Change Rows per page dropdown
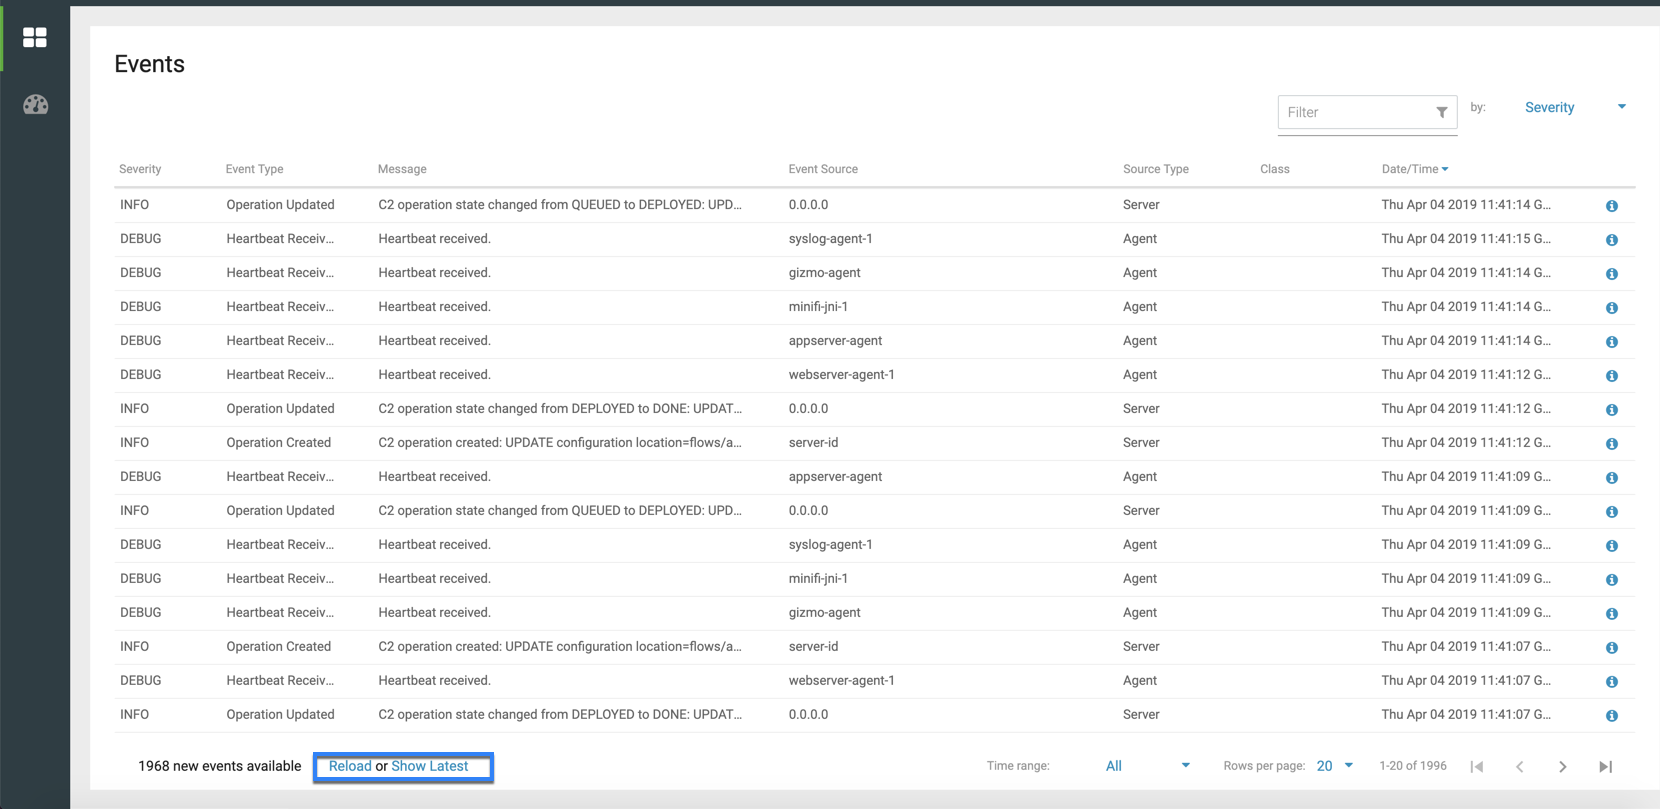 pos(1334,766)
